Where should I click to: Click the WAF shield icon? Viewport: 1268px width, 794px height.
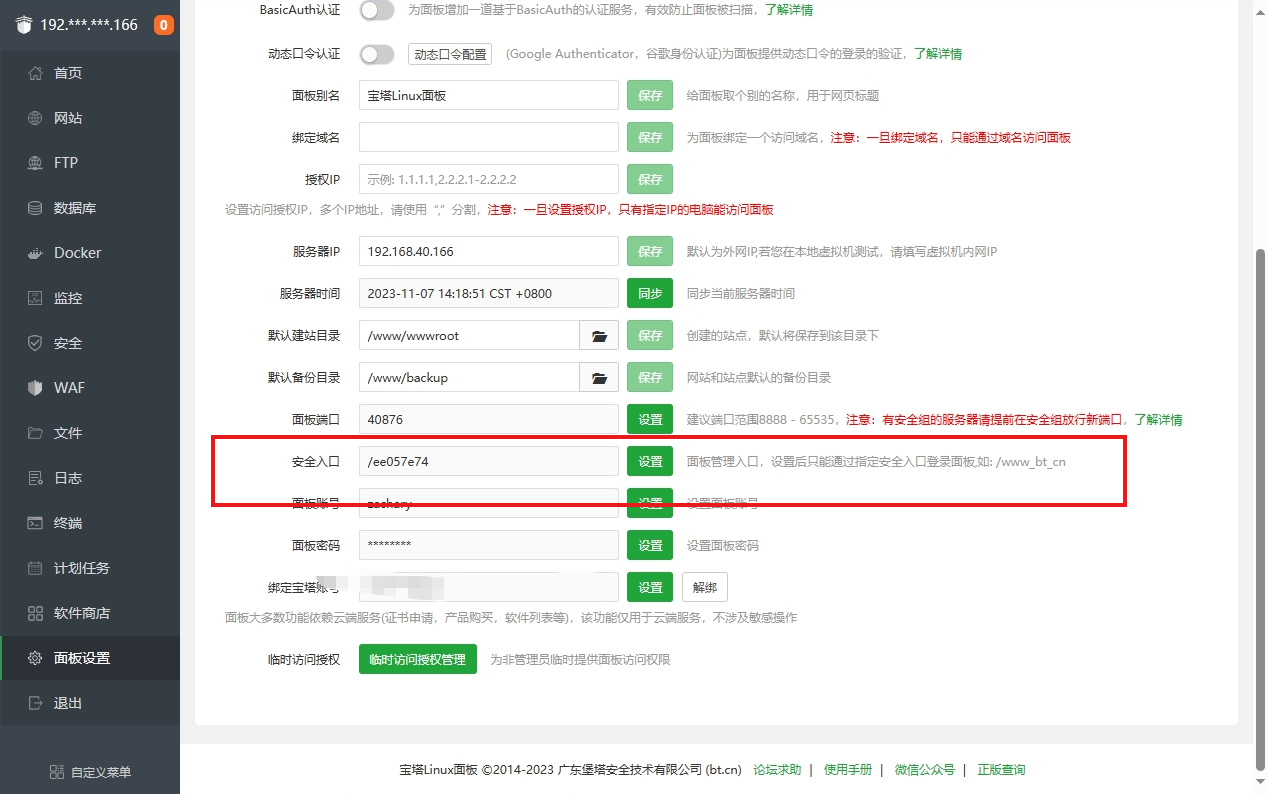pos(36,388)
